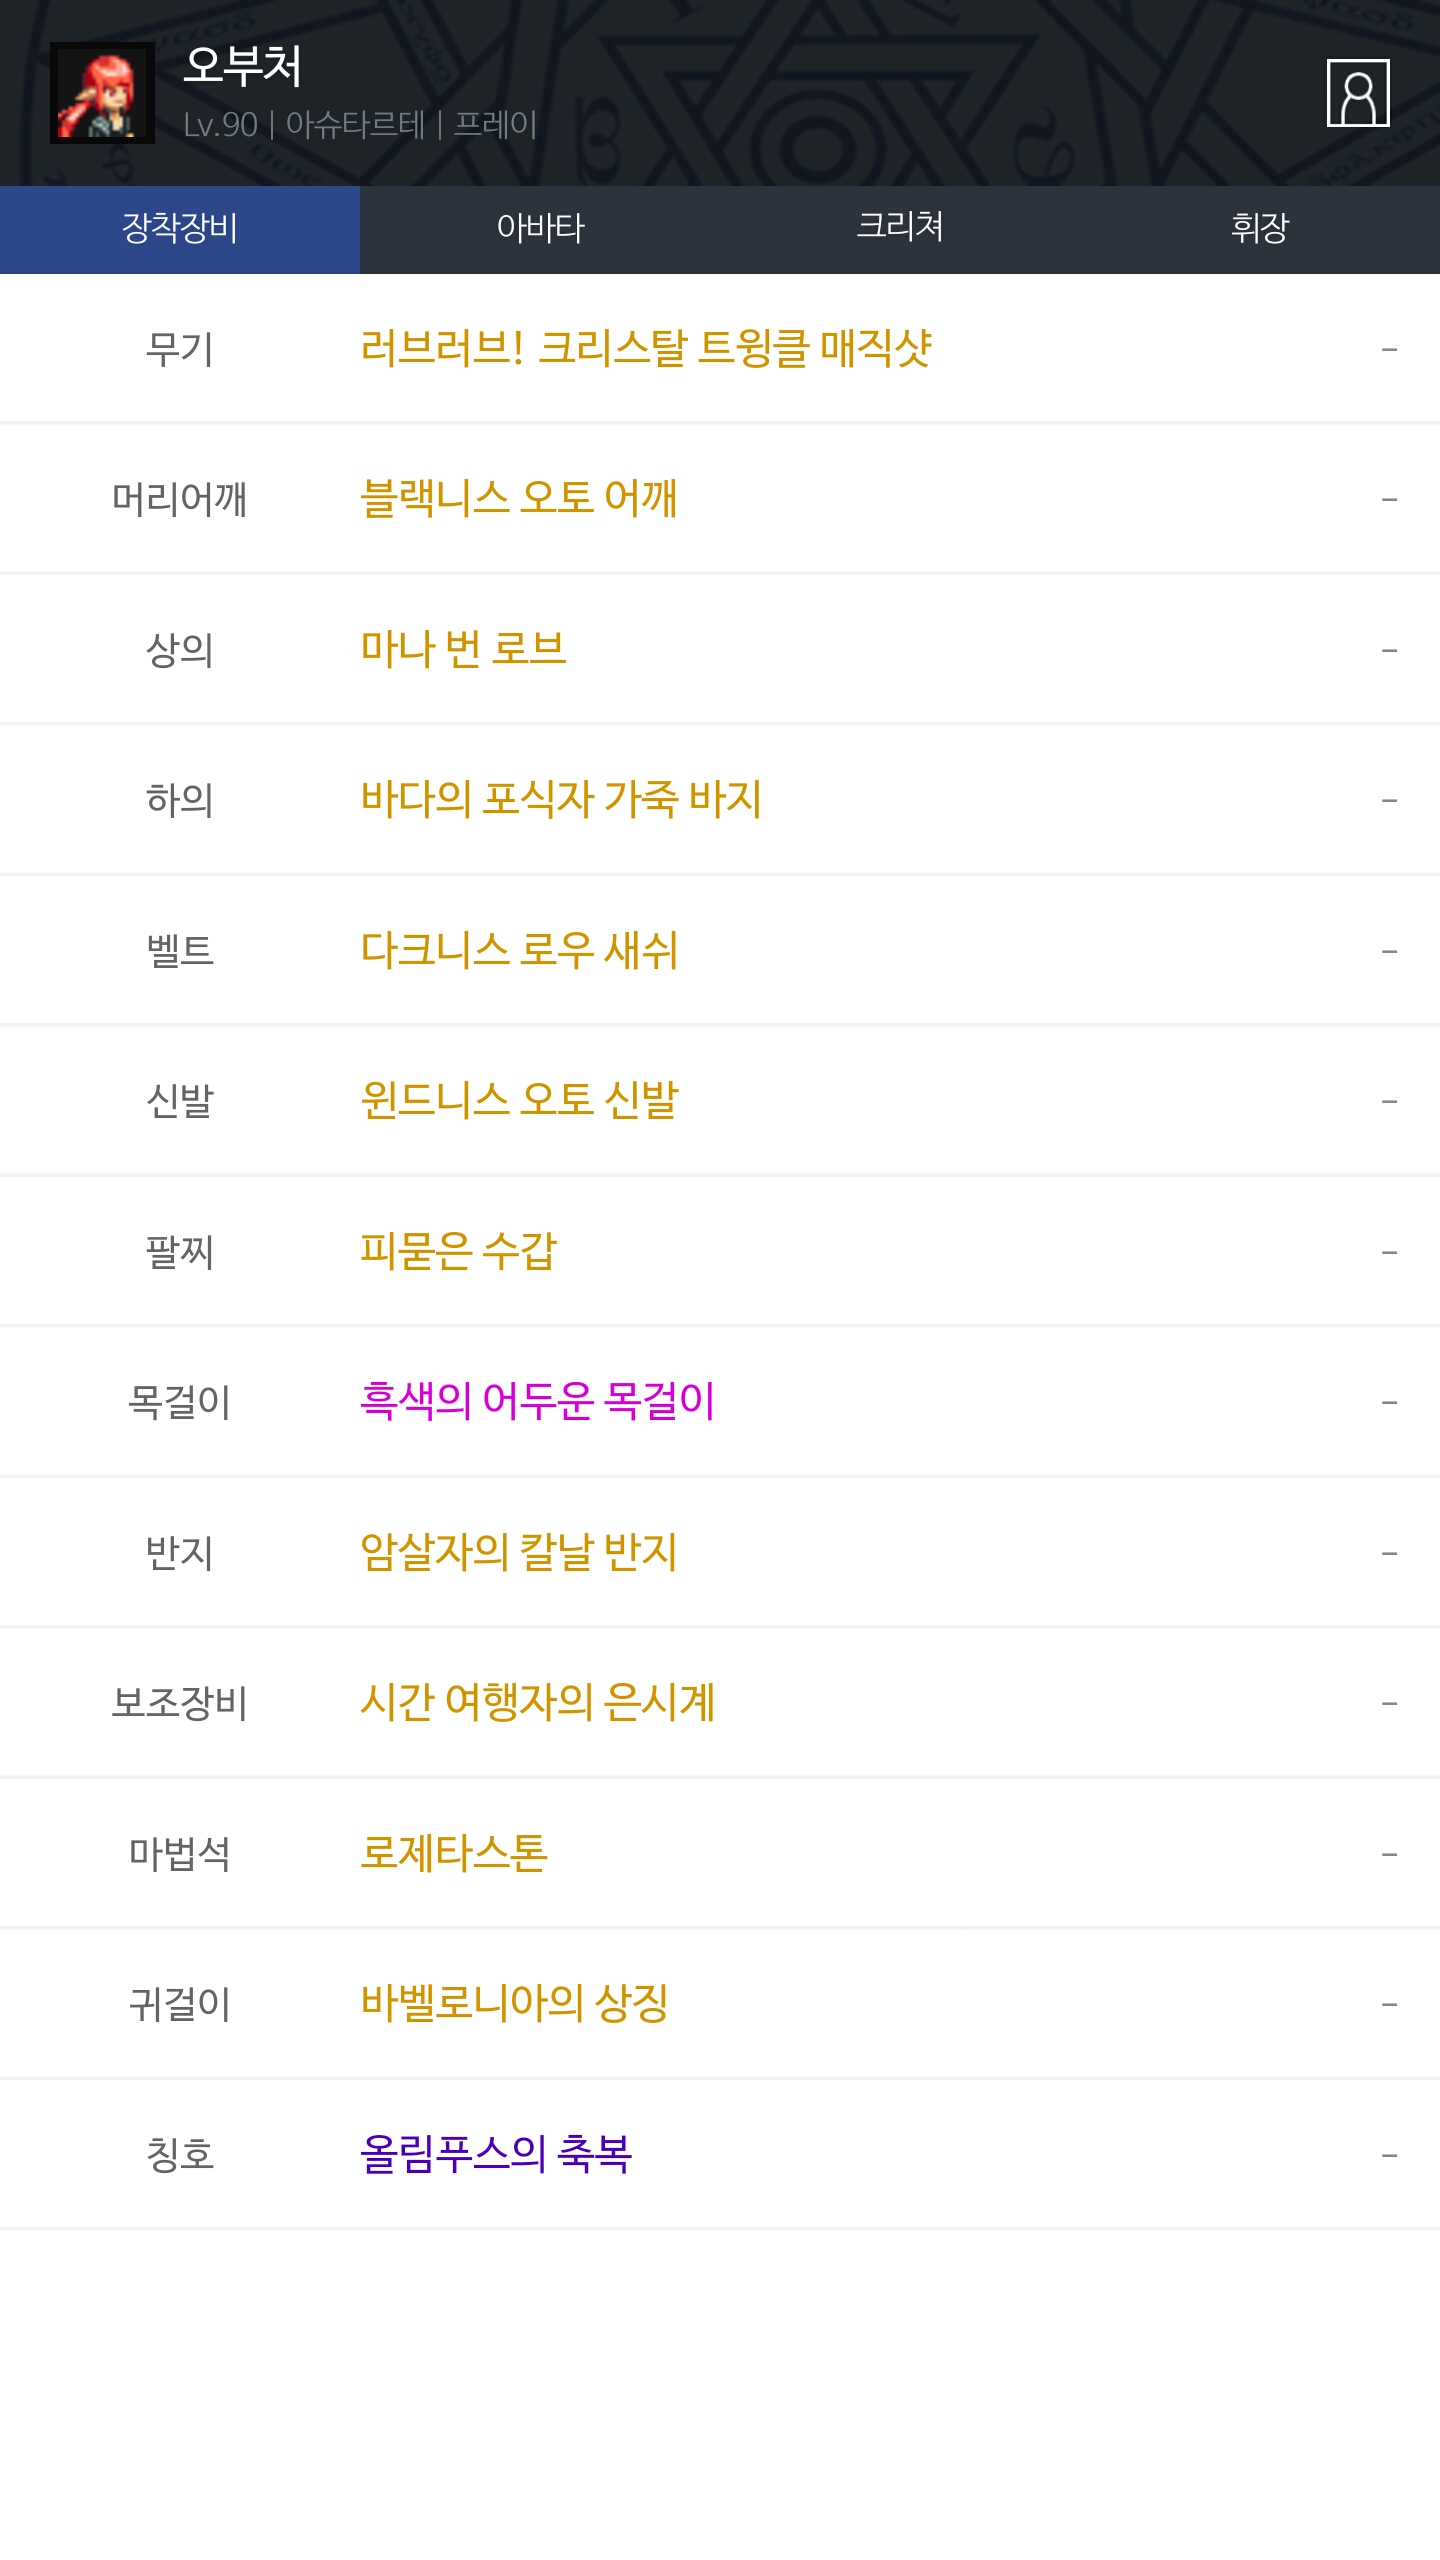The image size is (1440, 2560).
Task: Expand the dash toggle in the 무기 row
Action: coord(1389,350)
